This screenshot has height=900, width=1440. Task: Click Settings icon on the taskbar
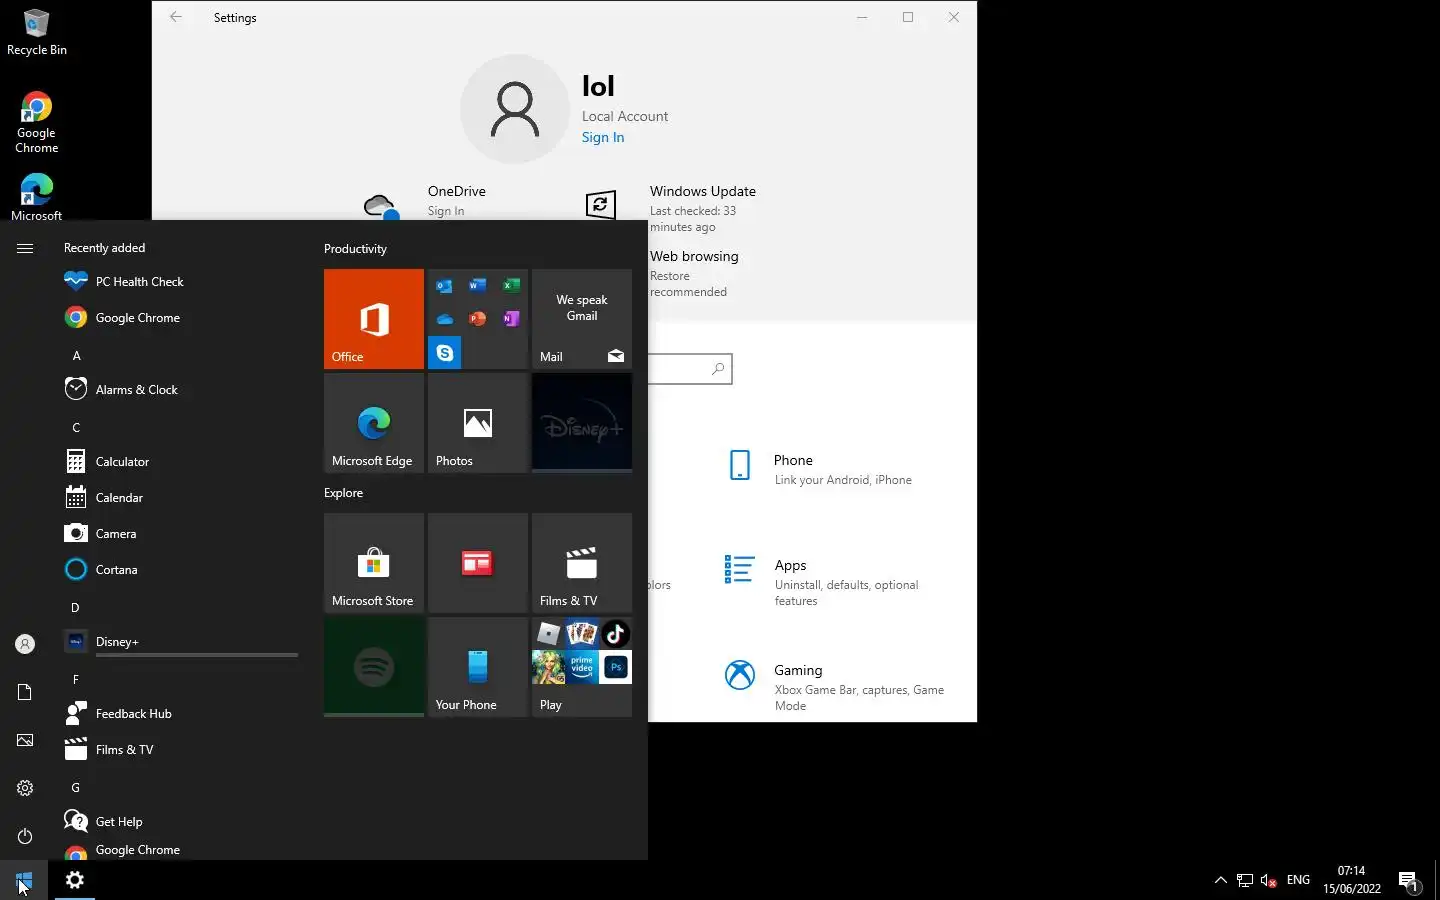tap(75, 880)
